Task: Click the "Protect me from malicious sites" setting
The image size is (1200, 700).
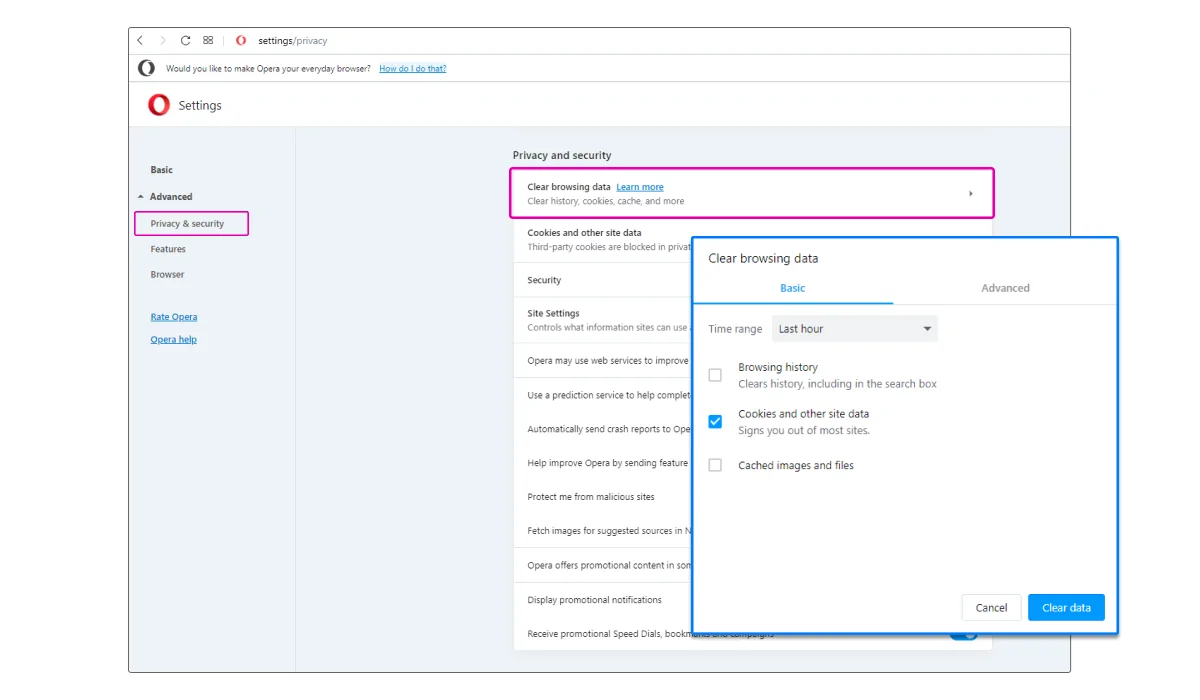Action: point(602,497)
